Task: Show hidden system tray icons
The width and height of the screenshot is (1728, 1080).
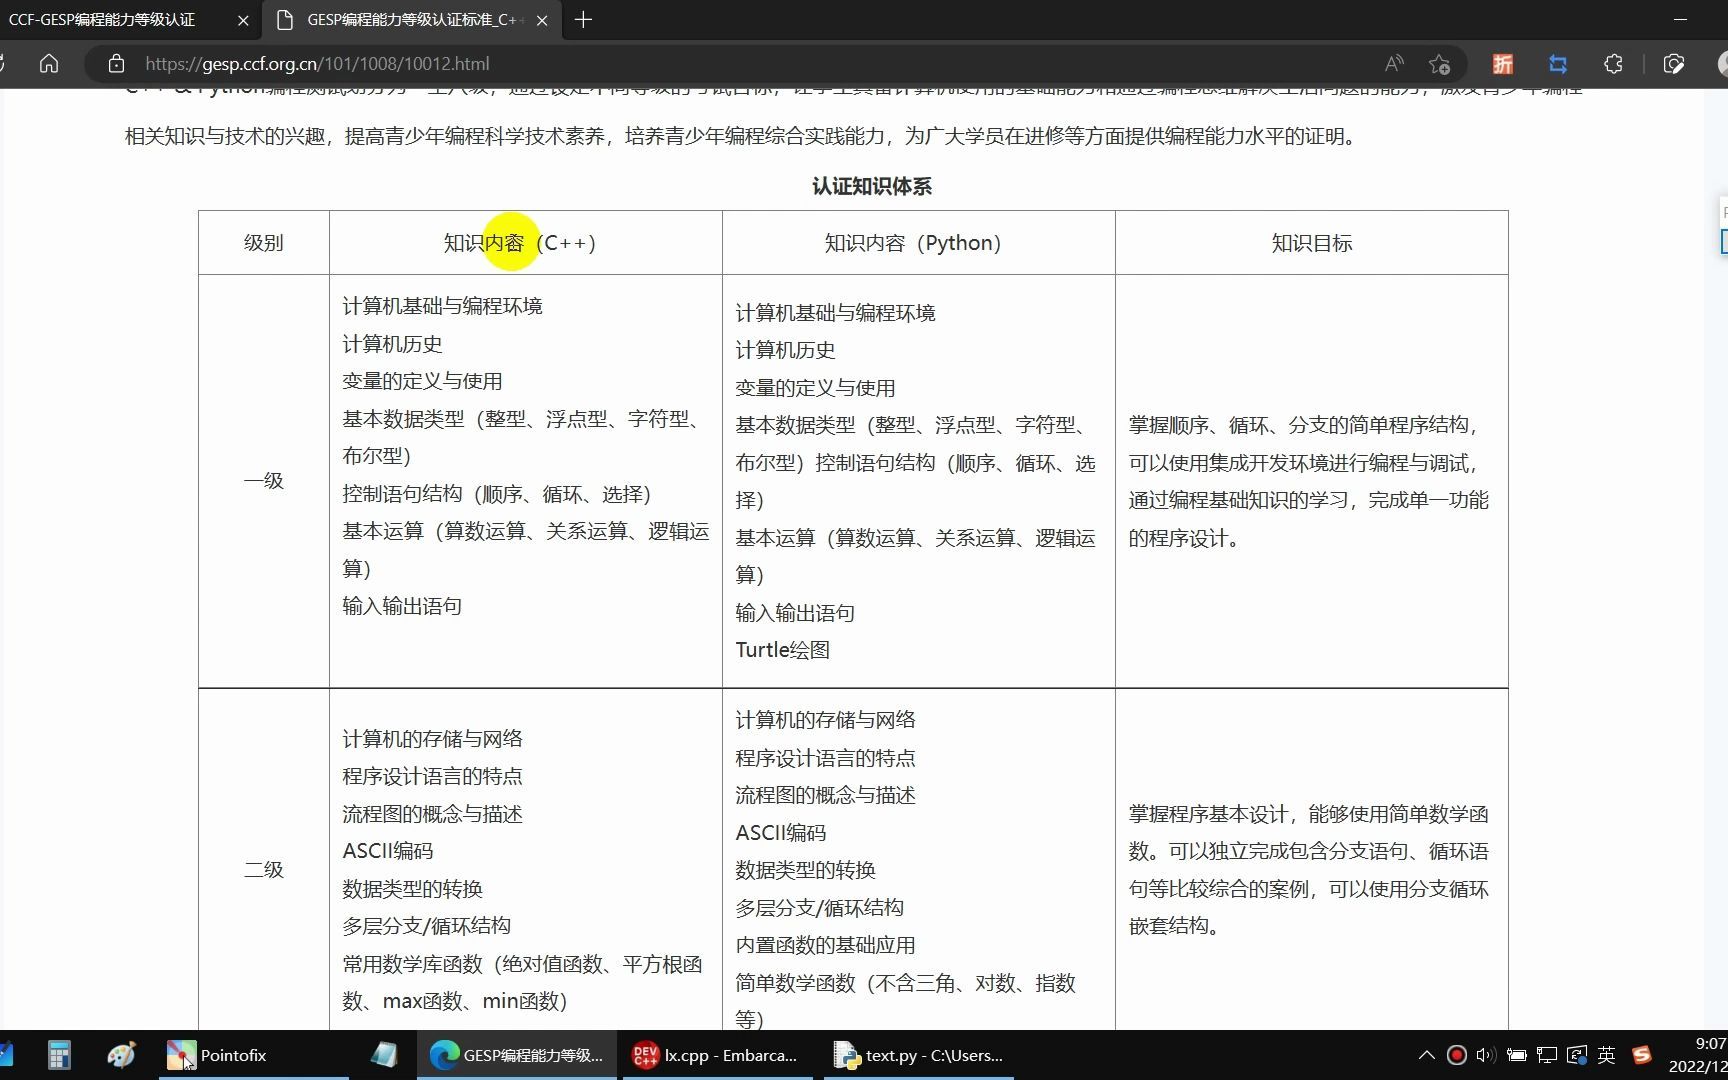Action: point(1427,1055)
